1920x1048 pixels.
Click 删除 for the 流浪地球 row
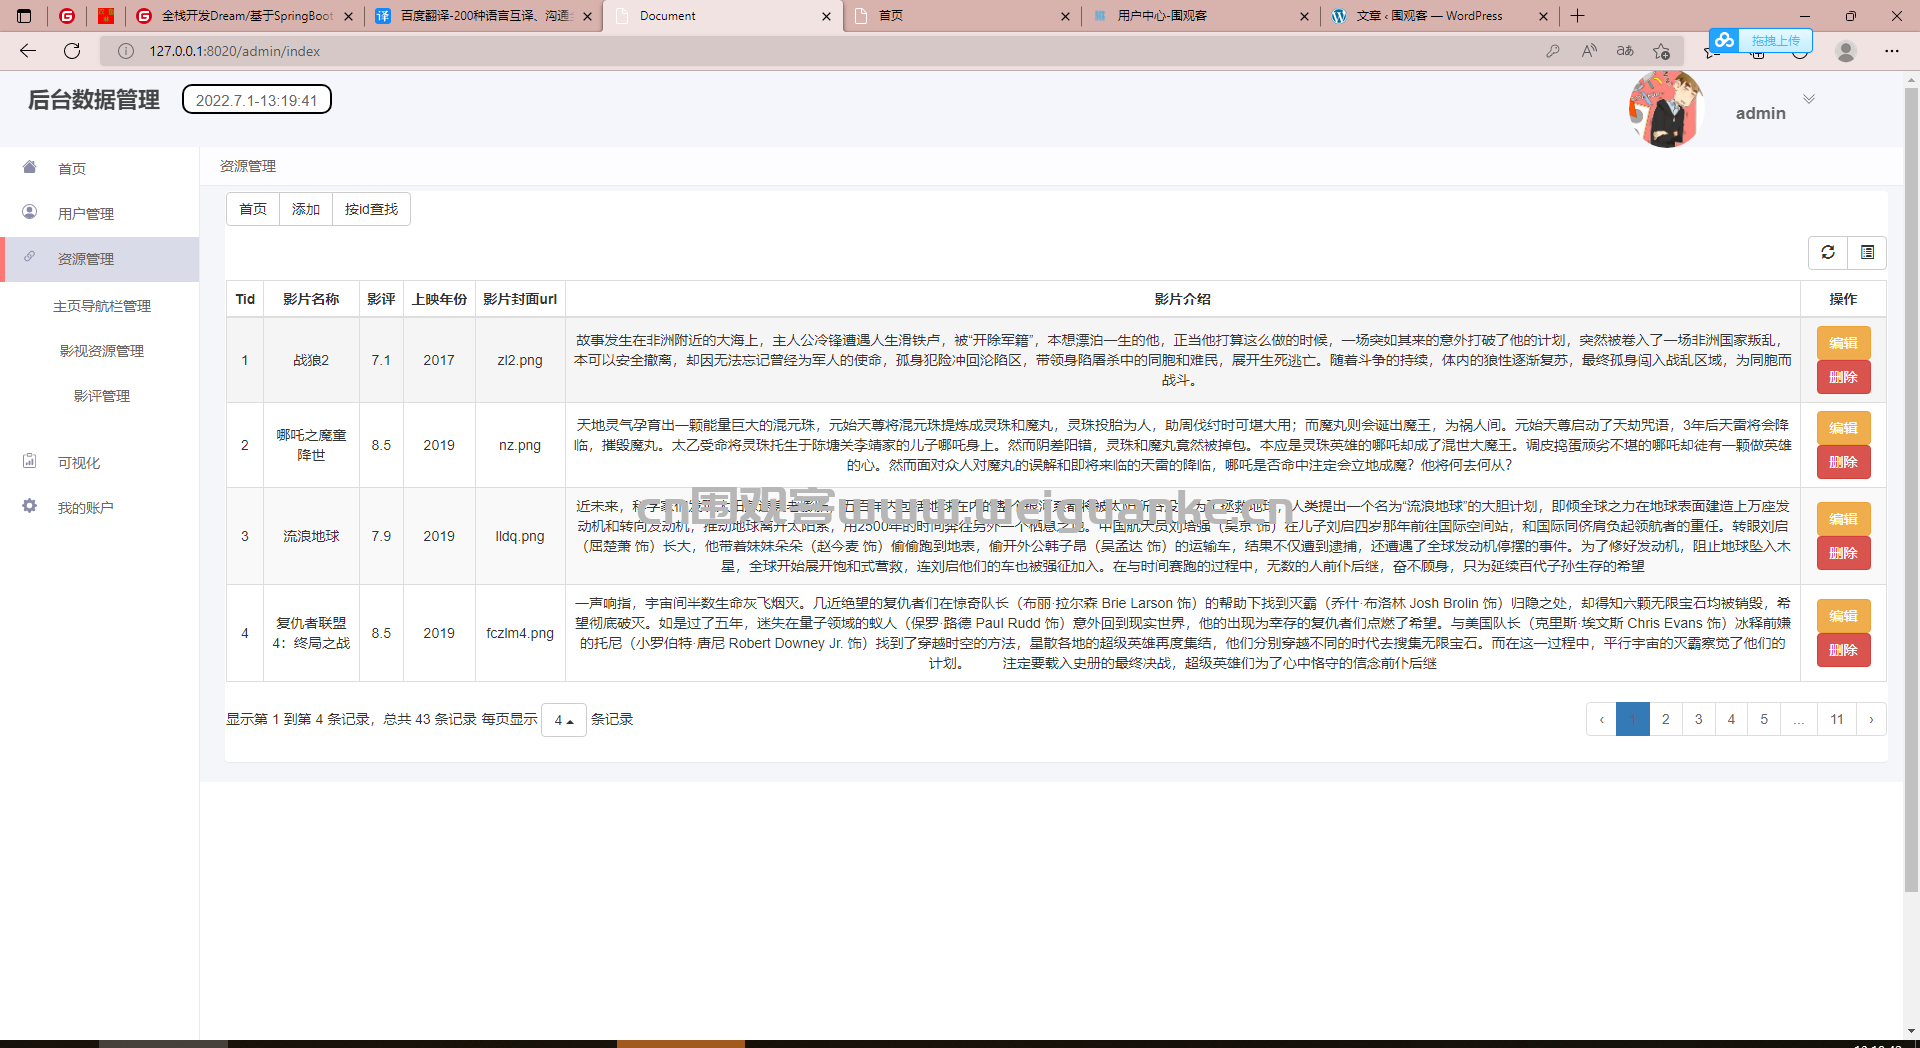pyautogui.click(x=1843, y=553)
